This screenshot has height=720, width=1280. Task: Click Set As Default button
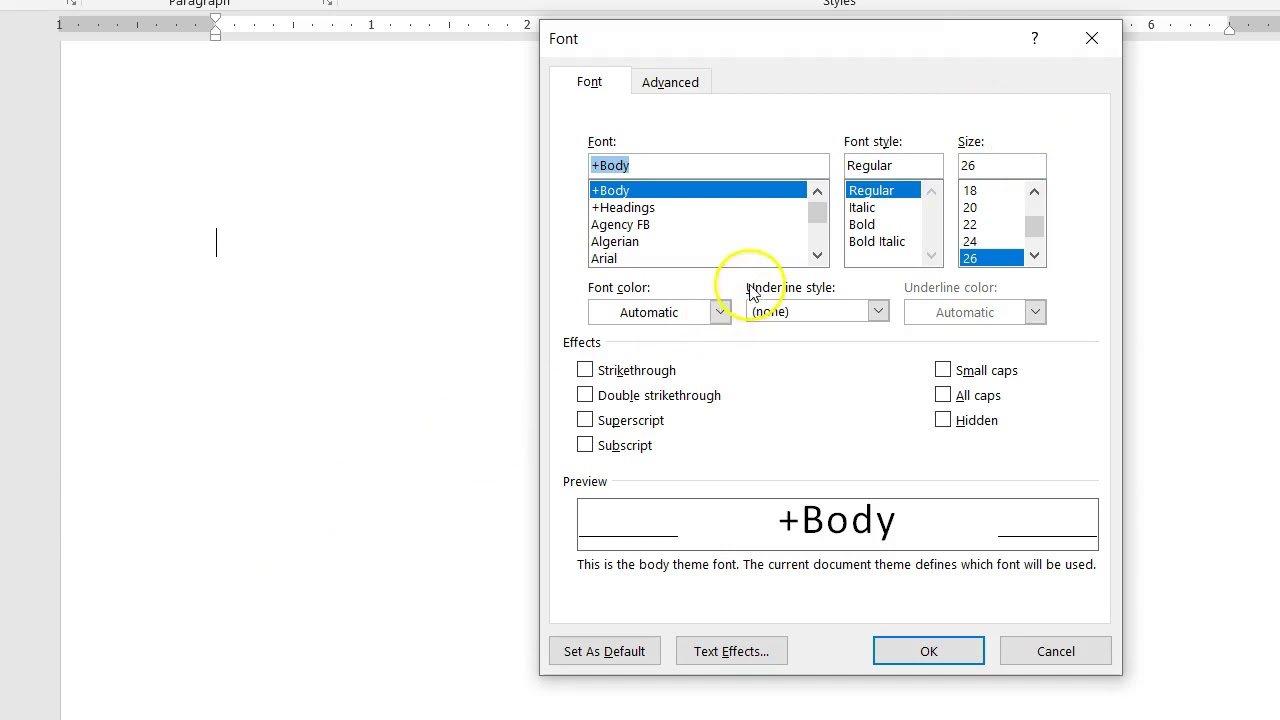pos(604,651)
